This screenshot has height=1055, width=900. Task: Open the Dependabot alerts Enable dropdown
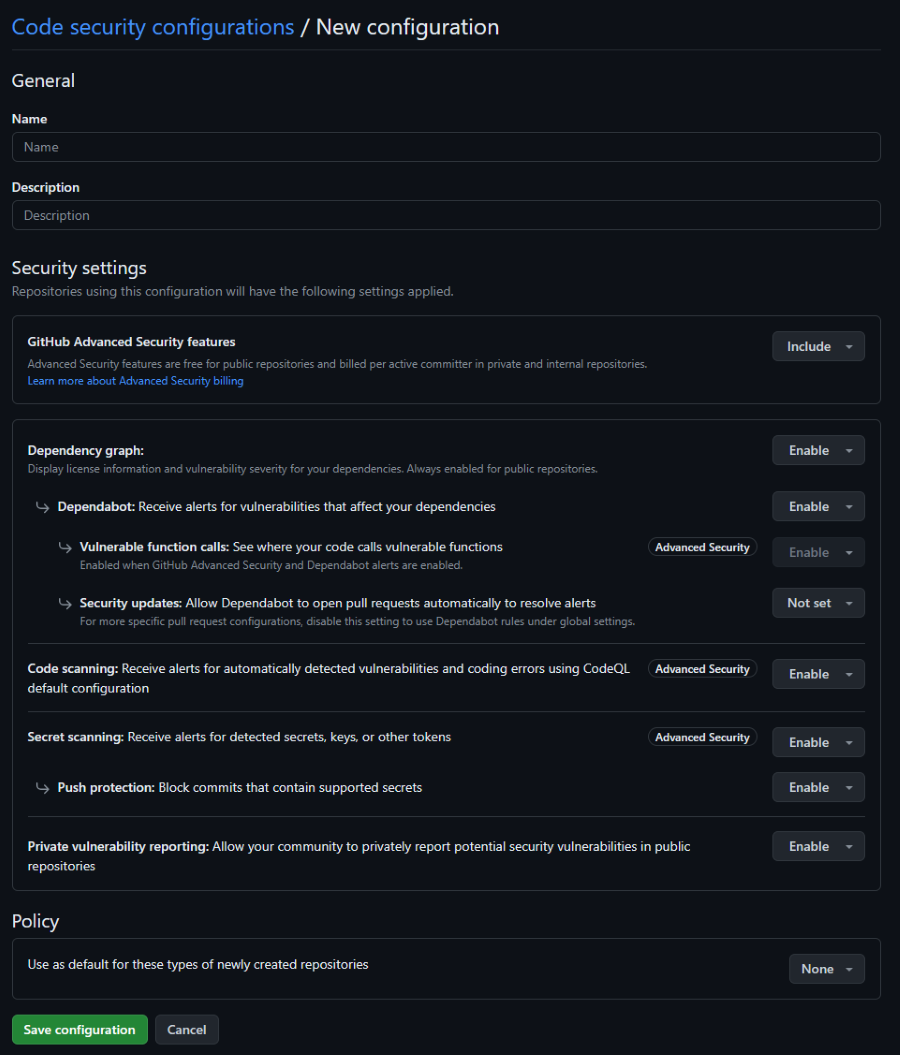818,507
